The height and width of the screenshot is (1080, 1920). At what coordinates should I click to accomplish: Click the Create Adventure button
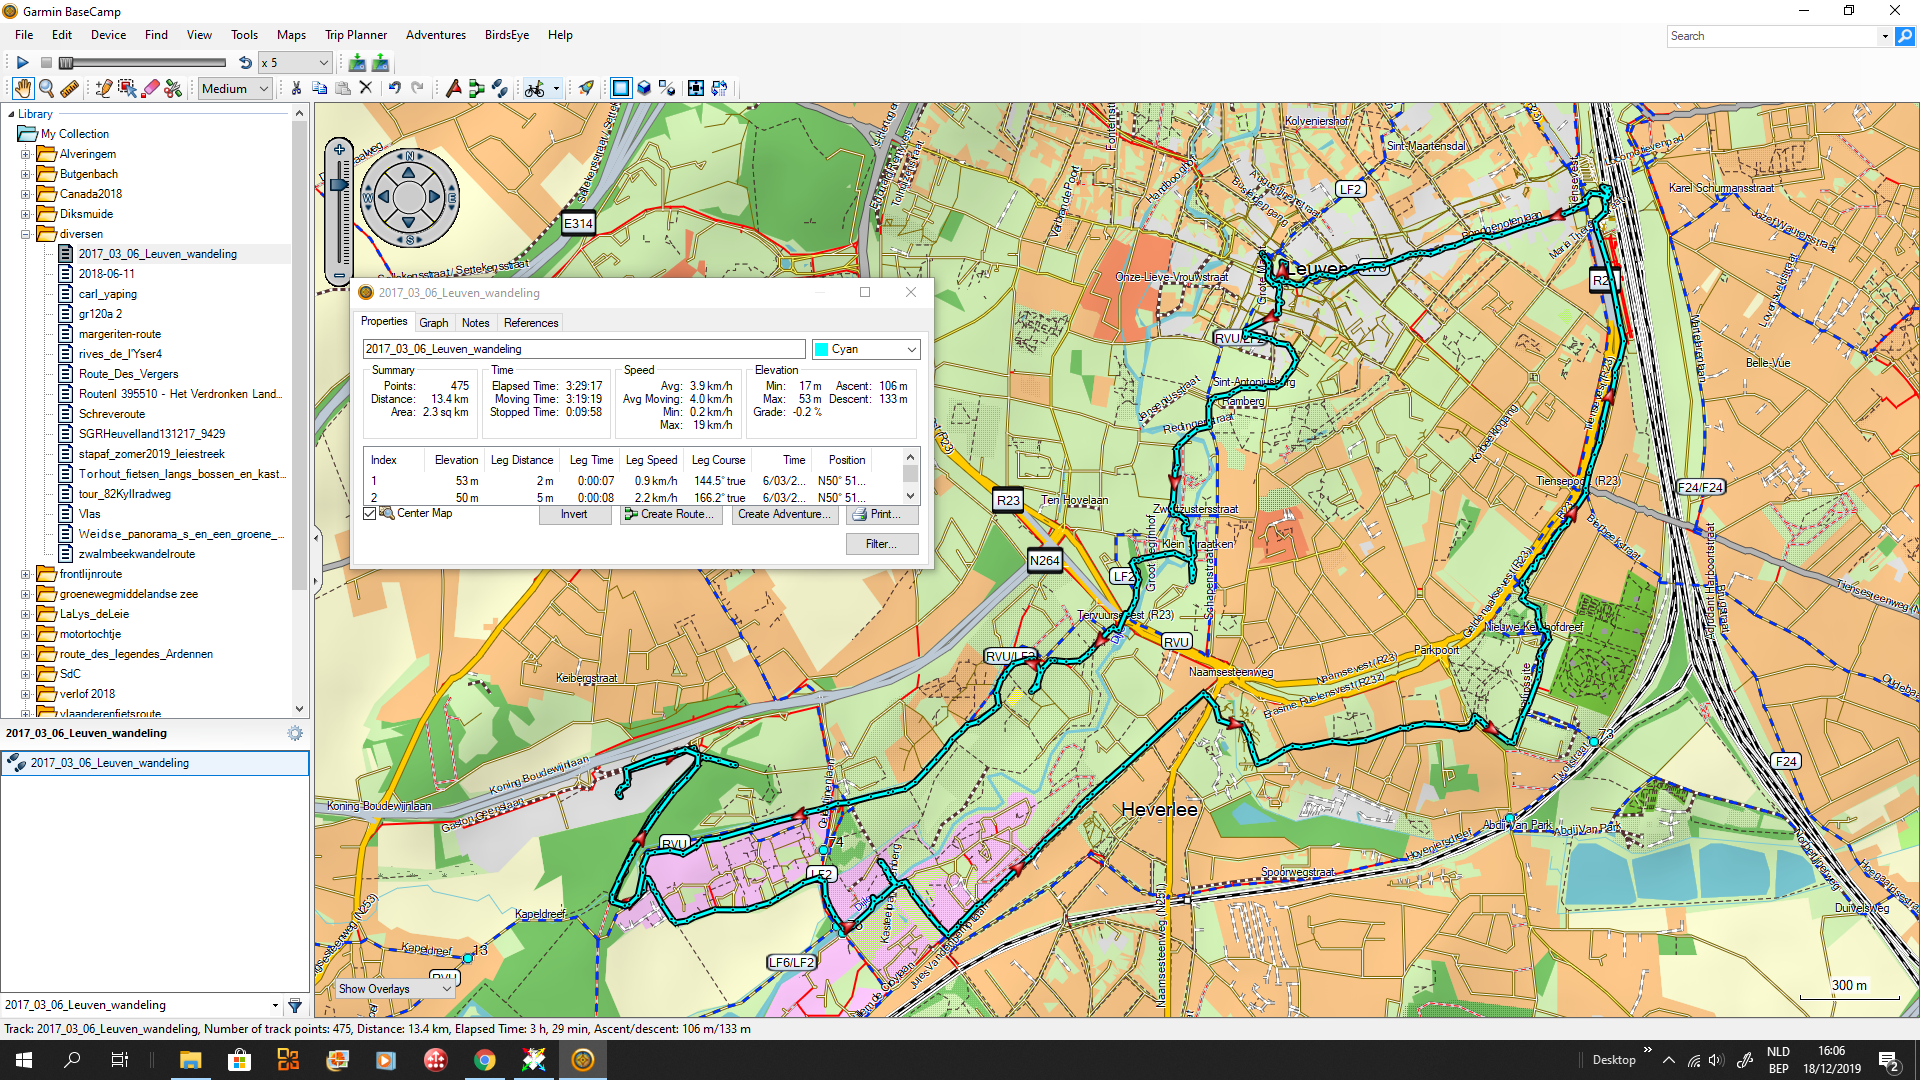785,514
